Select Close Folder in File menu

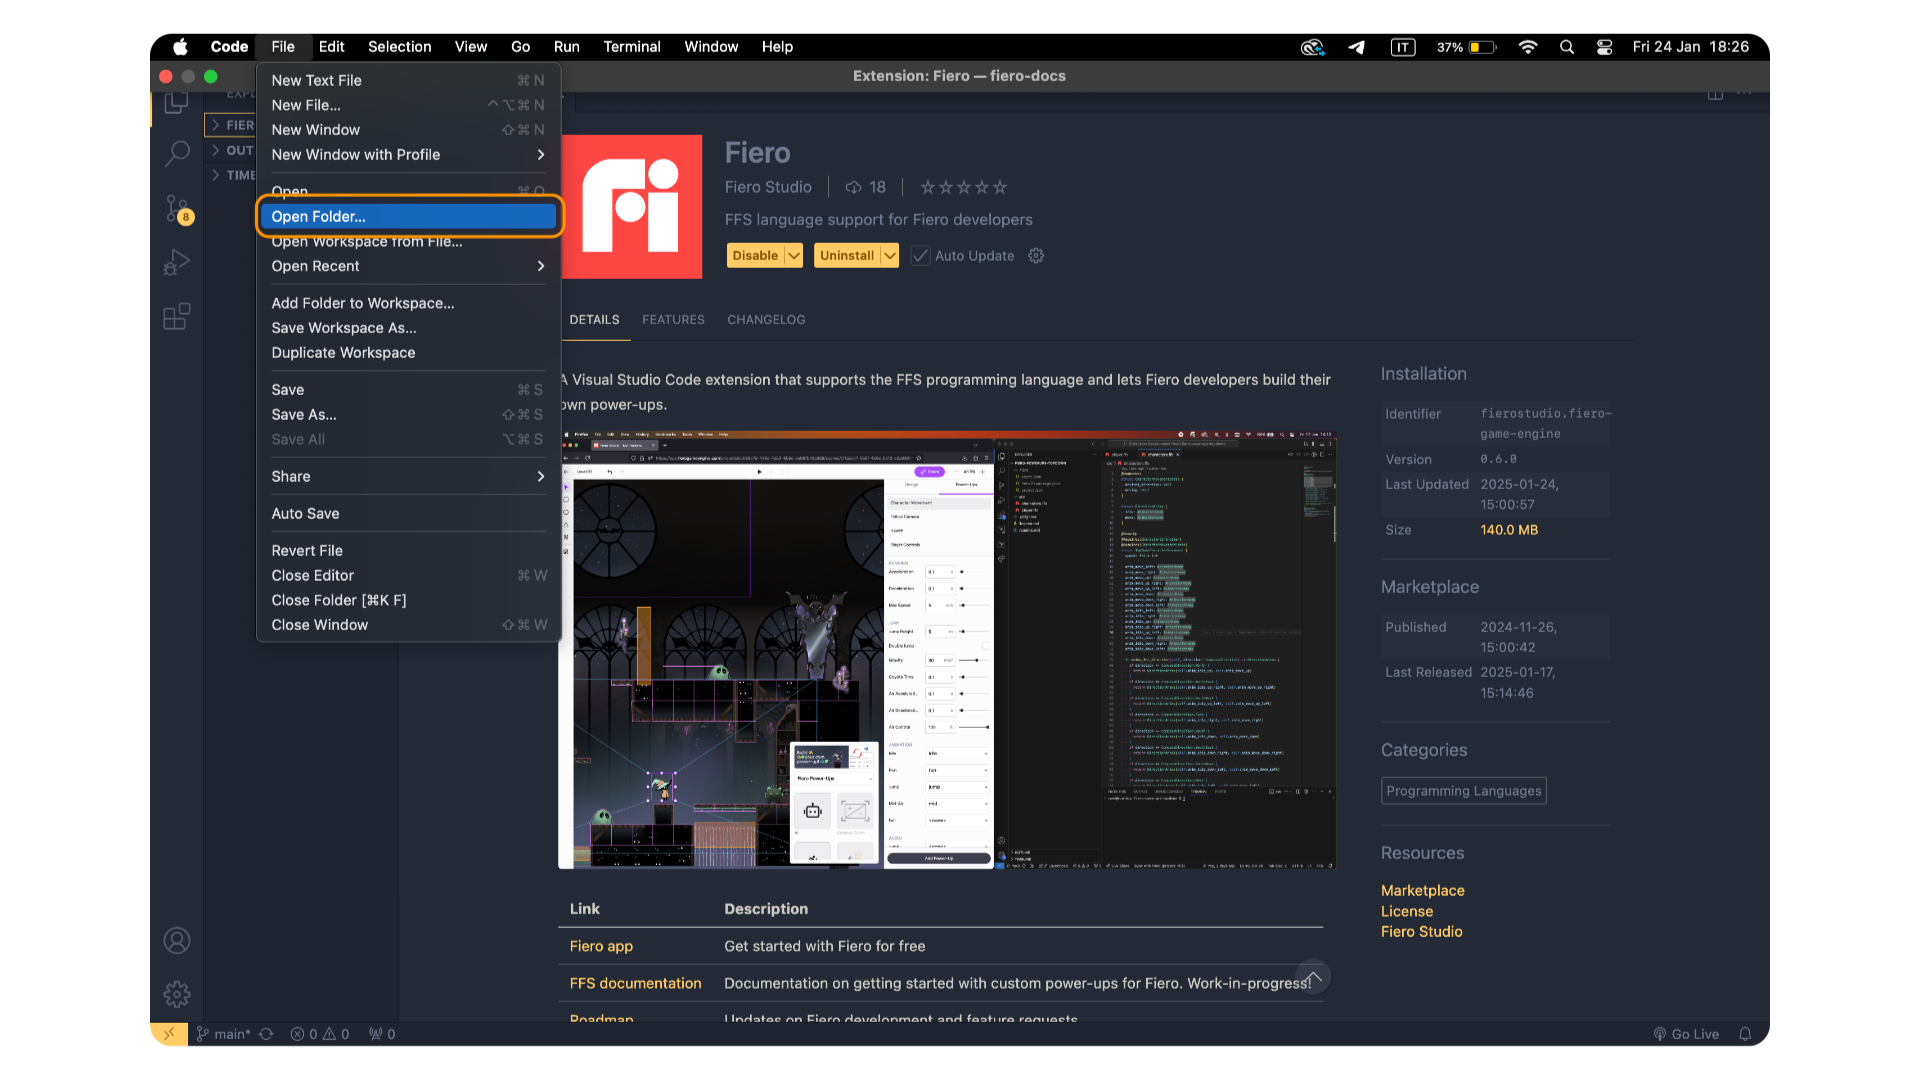click(x=408, y=600)
